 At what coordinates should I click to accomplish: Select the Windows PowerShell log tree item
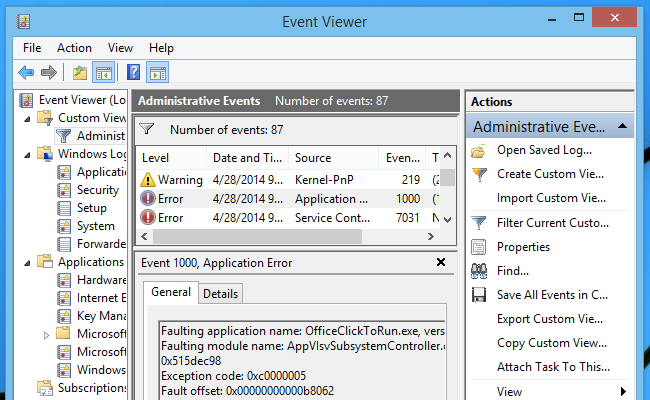coord(102,370)
